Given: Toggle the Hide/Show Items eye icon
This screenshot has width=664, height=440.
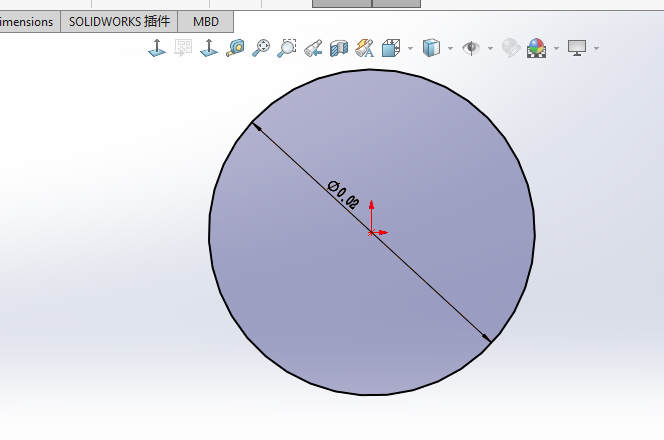Looking at the screenshot, I should coord(471,48).
